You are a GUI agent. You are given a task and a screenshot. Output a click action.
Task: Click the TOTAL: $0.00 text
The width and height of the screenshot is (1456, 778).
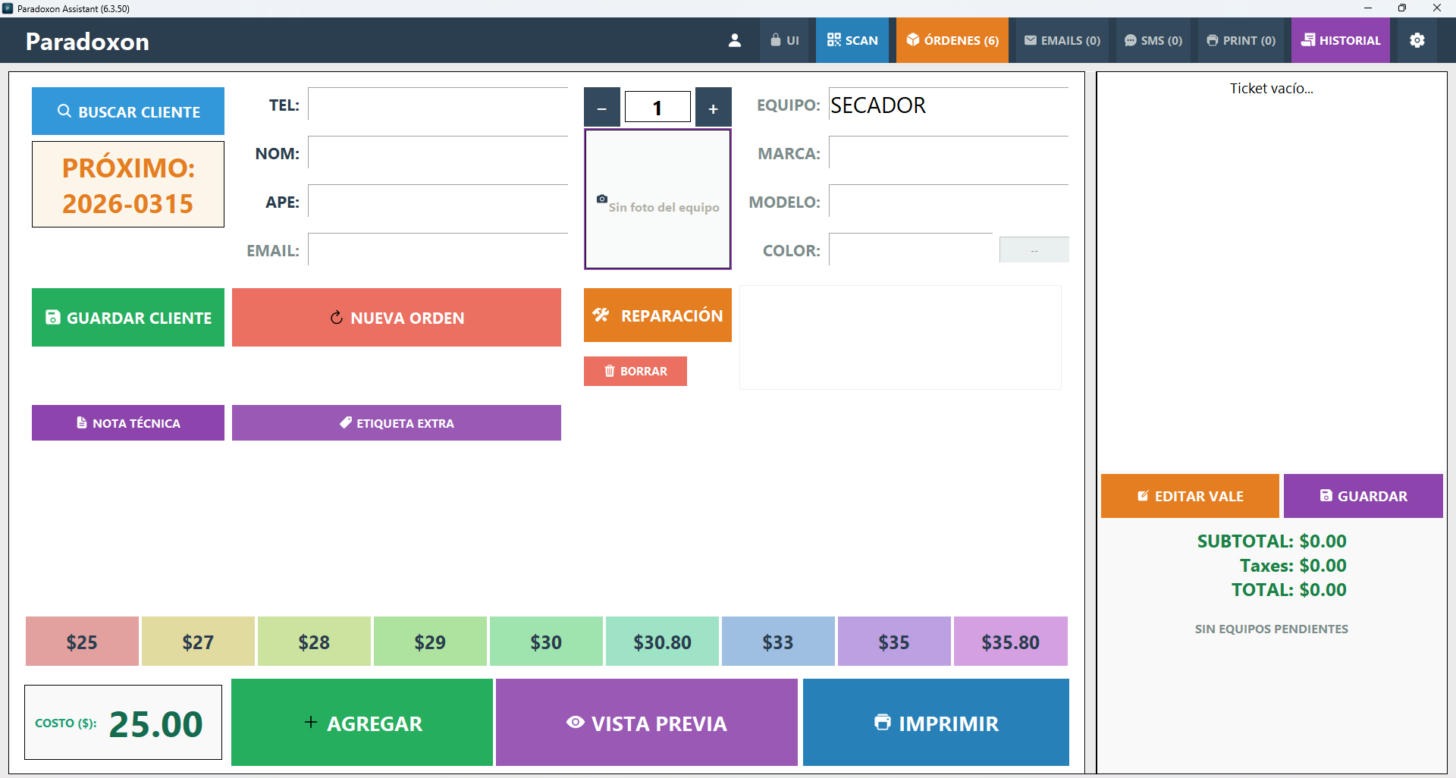point(1289,589)
